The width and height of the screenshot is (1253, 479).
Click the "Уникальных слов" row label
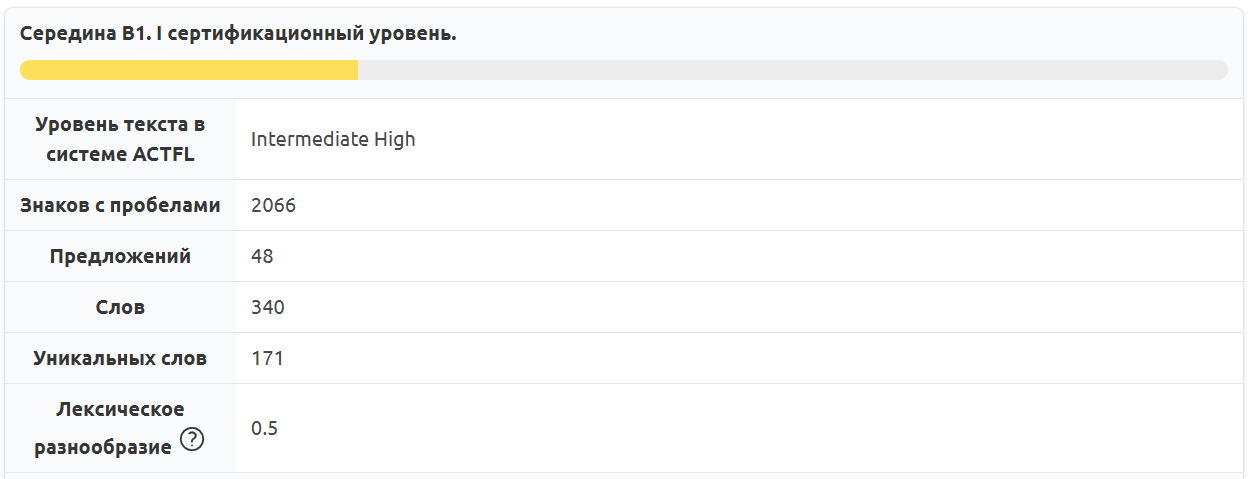(120, 358)
